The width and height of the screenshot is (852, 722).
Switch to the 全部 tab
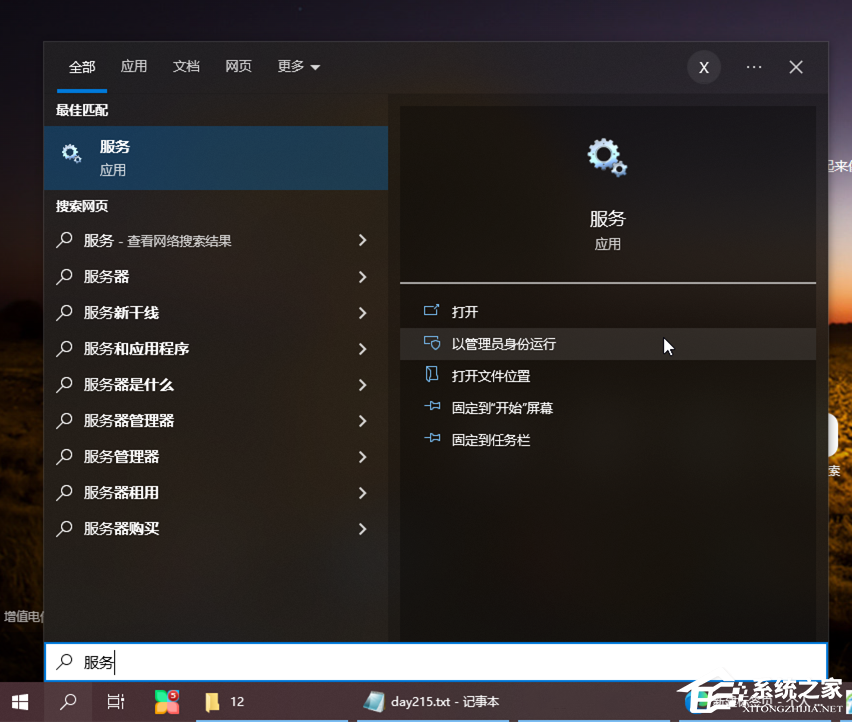82,67
